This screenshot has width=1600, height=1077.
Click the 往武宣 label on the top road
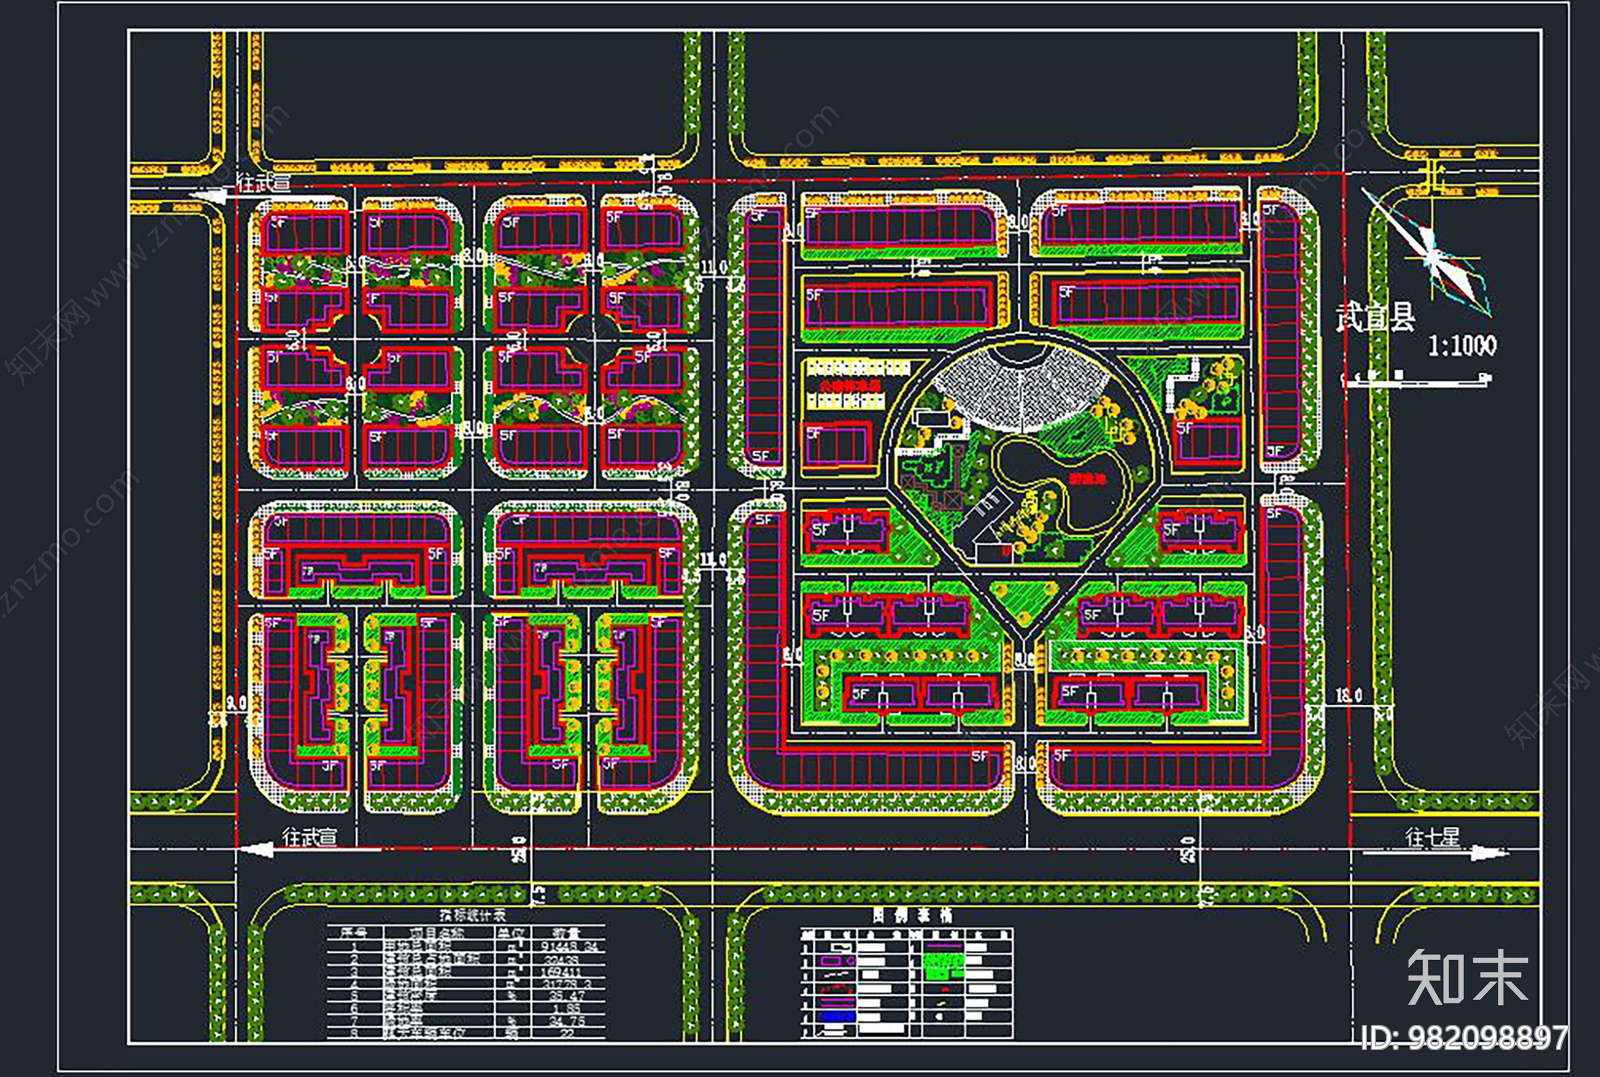pyautogui.click(x=264, y=183)
